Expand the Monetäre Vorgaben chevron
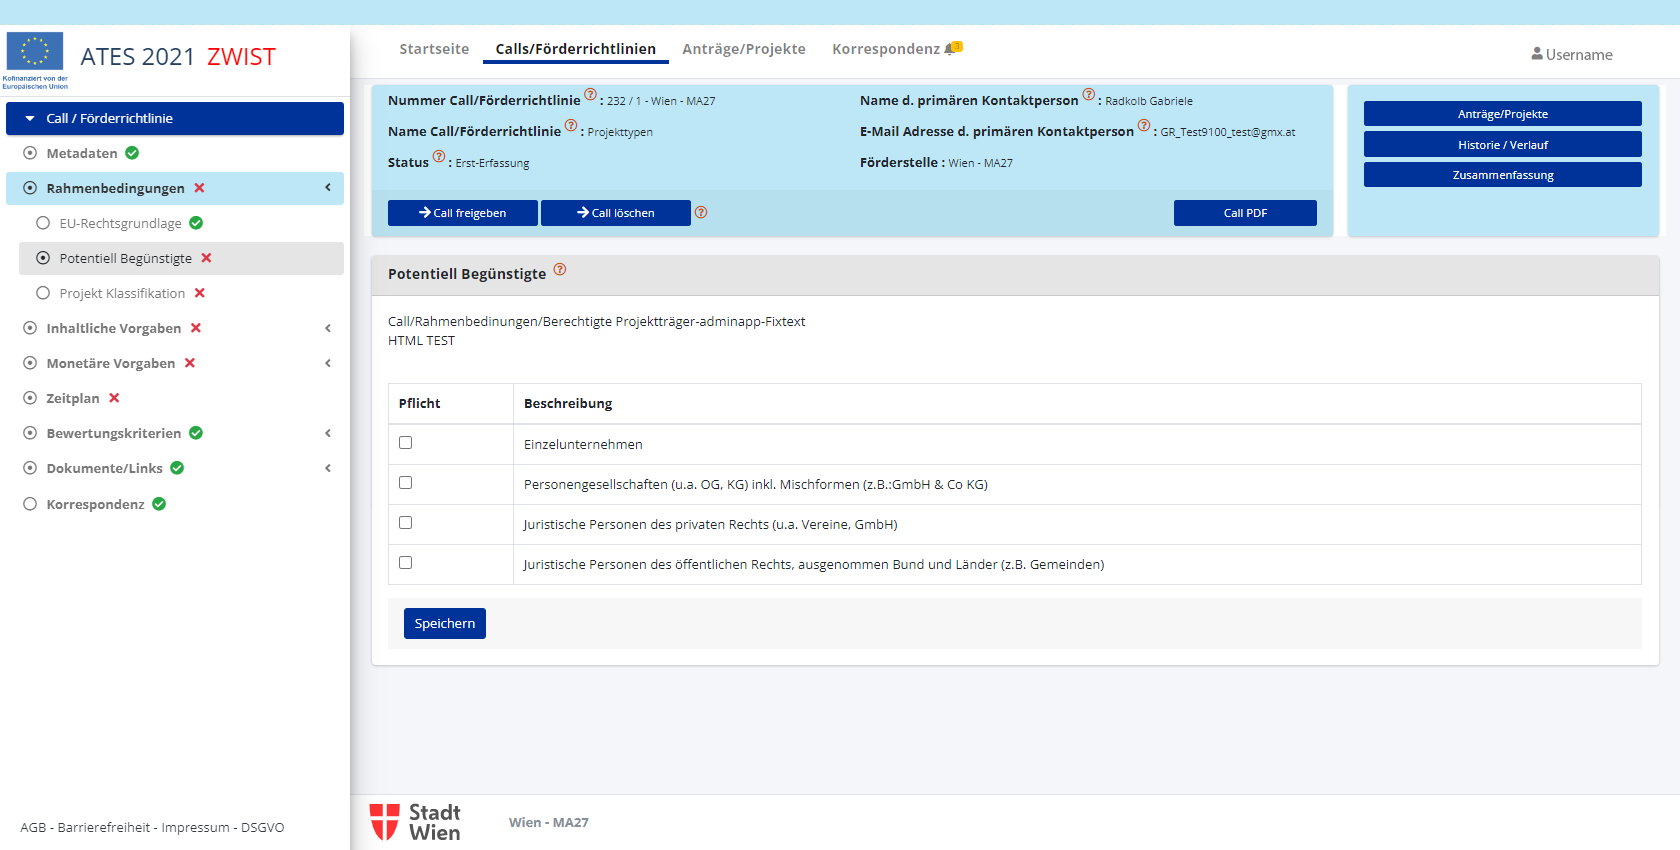1680x850 pixels. click(x=328, y=363)
